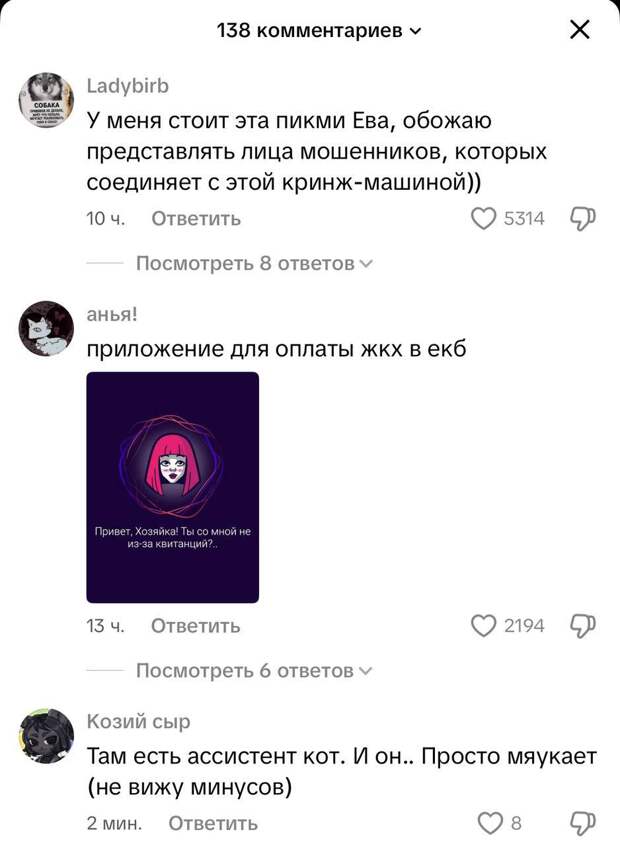This screenshot has height=846, width=620.
Task: Reply to анья!'s comment via Ответить
Action: pyautogui.click(x=196, y=626)
